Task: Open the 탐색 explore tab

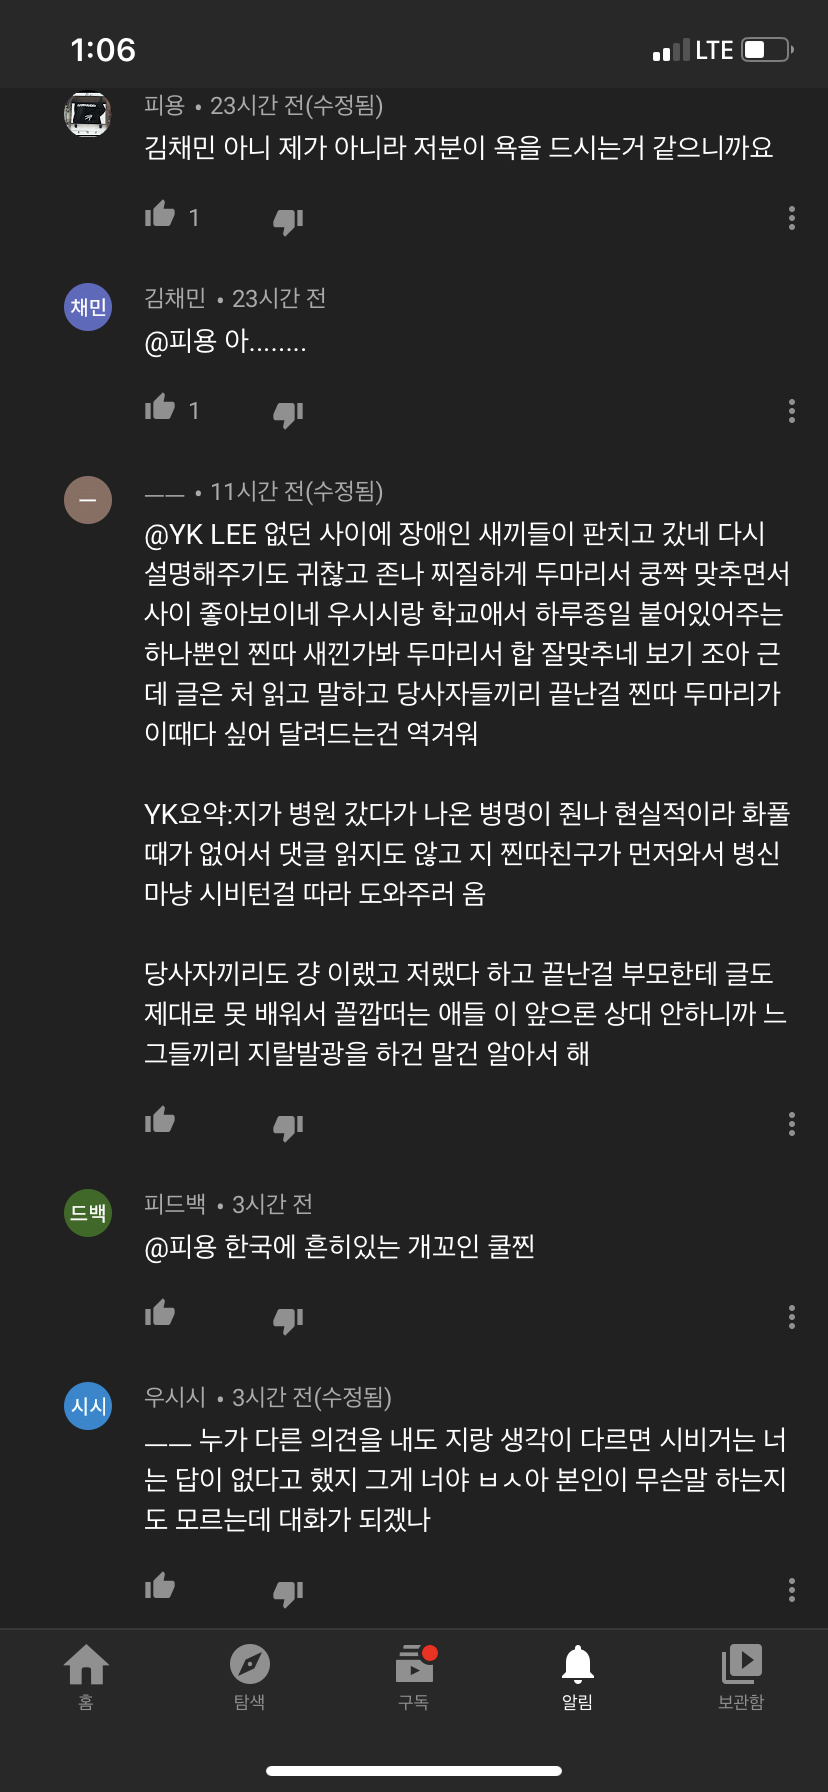Action: (x=250, y=1676)
